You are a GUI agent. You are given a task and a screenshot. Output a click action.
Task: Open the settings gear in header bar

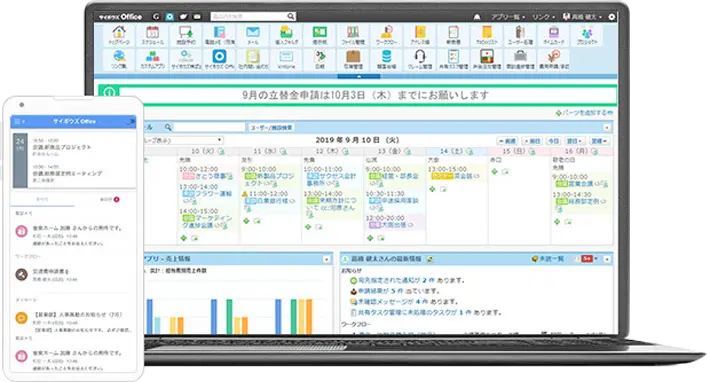(612, 17)
